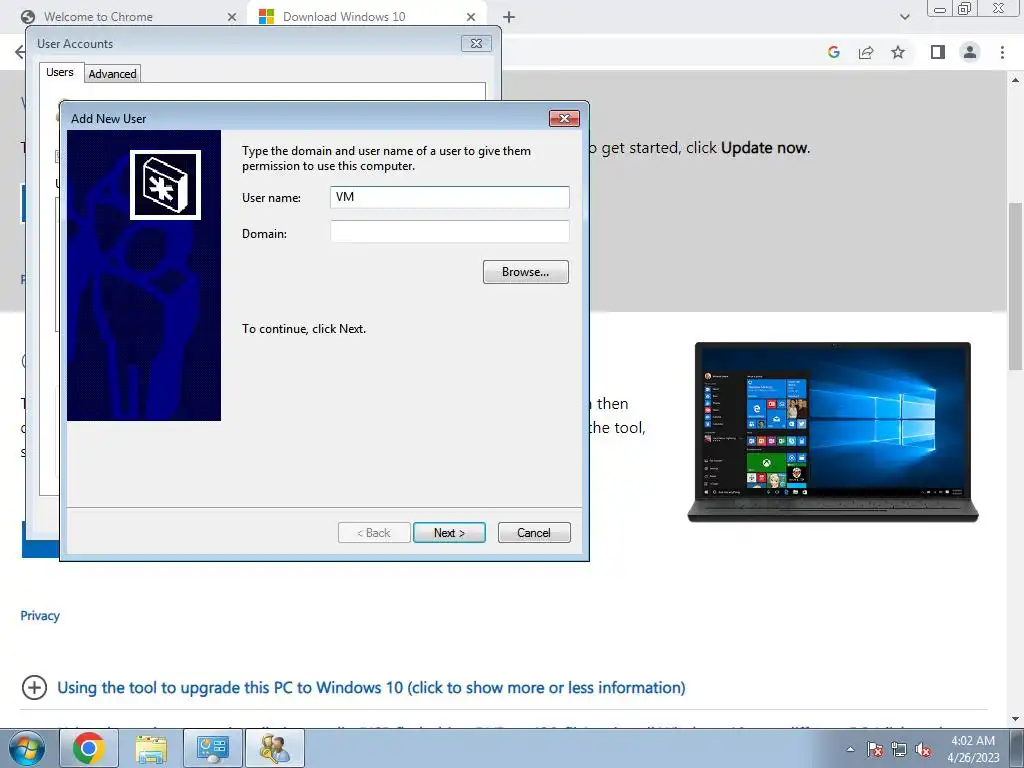
Task: Open a new Chrome tab
Action: [x=509, y=17]
